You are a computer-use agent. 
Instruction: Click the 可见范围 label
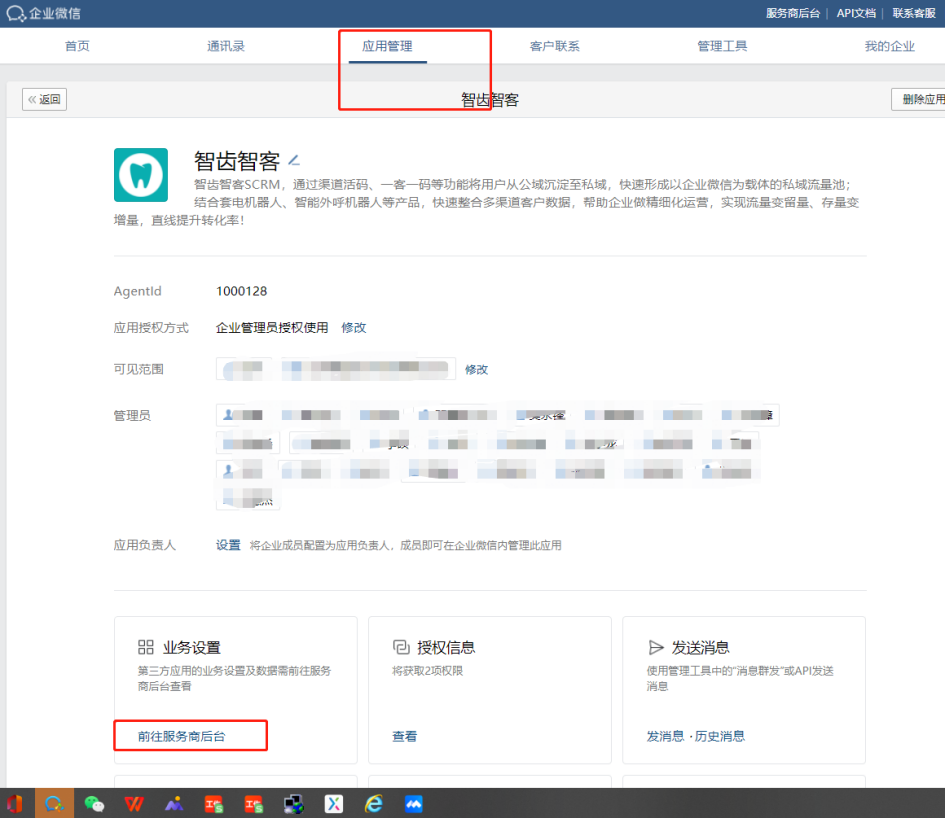(139, 369)
